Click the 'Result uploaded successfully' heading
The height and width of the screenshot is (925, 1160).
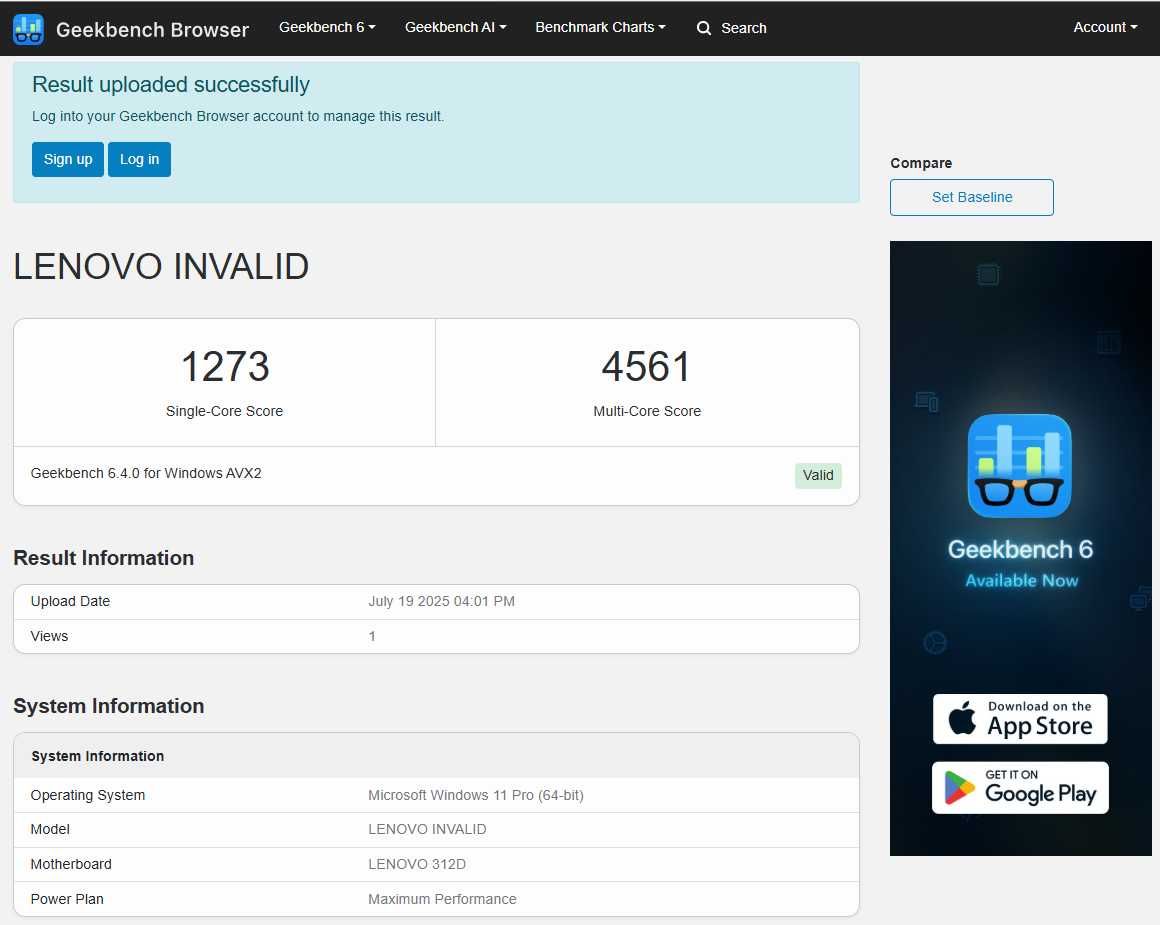point(171,85)
